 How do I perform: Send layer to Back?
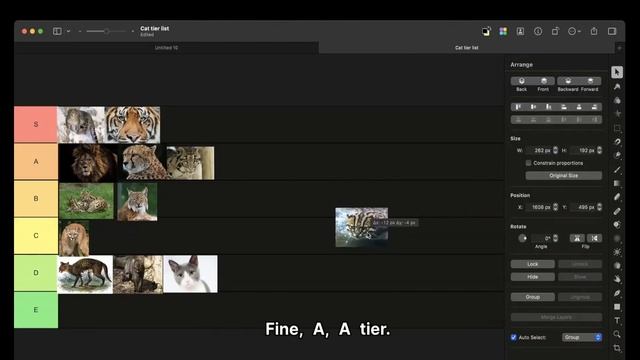coord(522,81)
